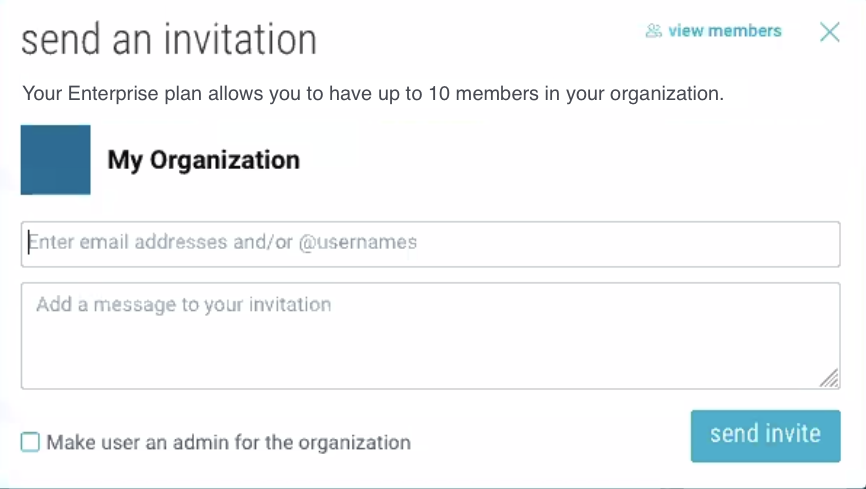866x489 pixels.
Task: Select the My Organization name
Action: [204, 160]
